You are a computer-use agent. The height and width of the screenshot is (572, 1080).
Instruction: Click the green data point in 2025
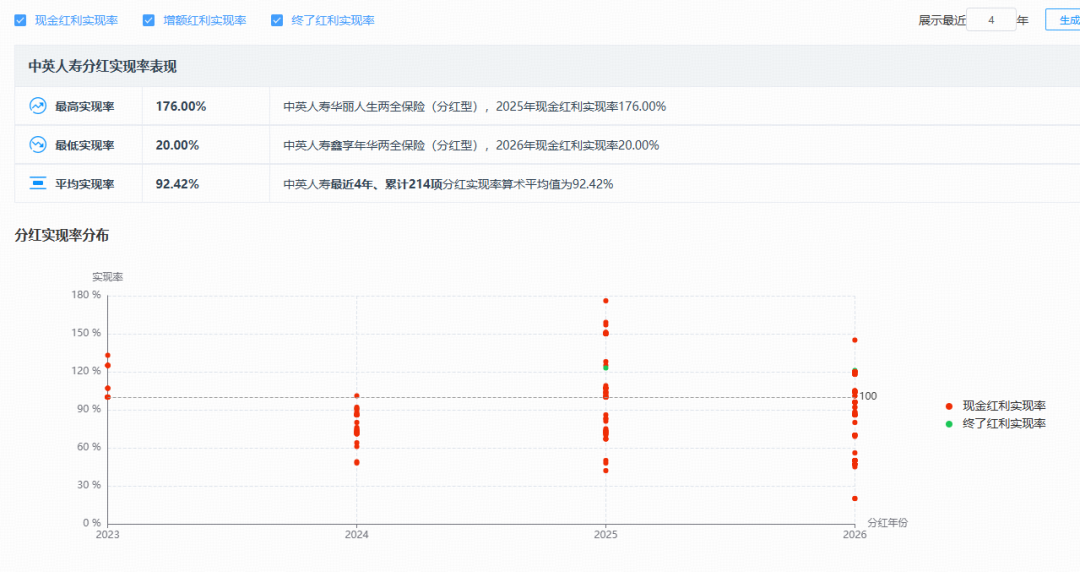(x=605, y=367)
